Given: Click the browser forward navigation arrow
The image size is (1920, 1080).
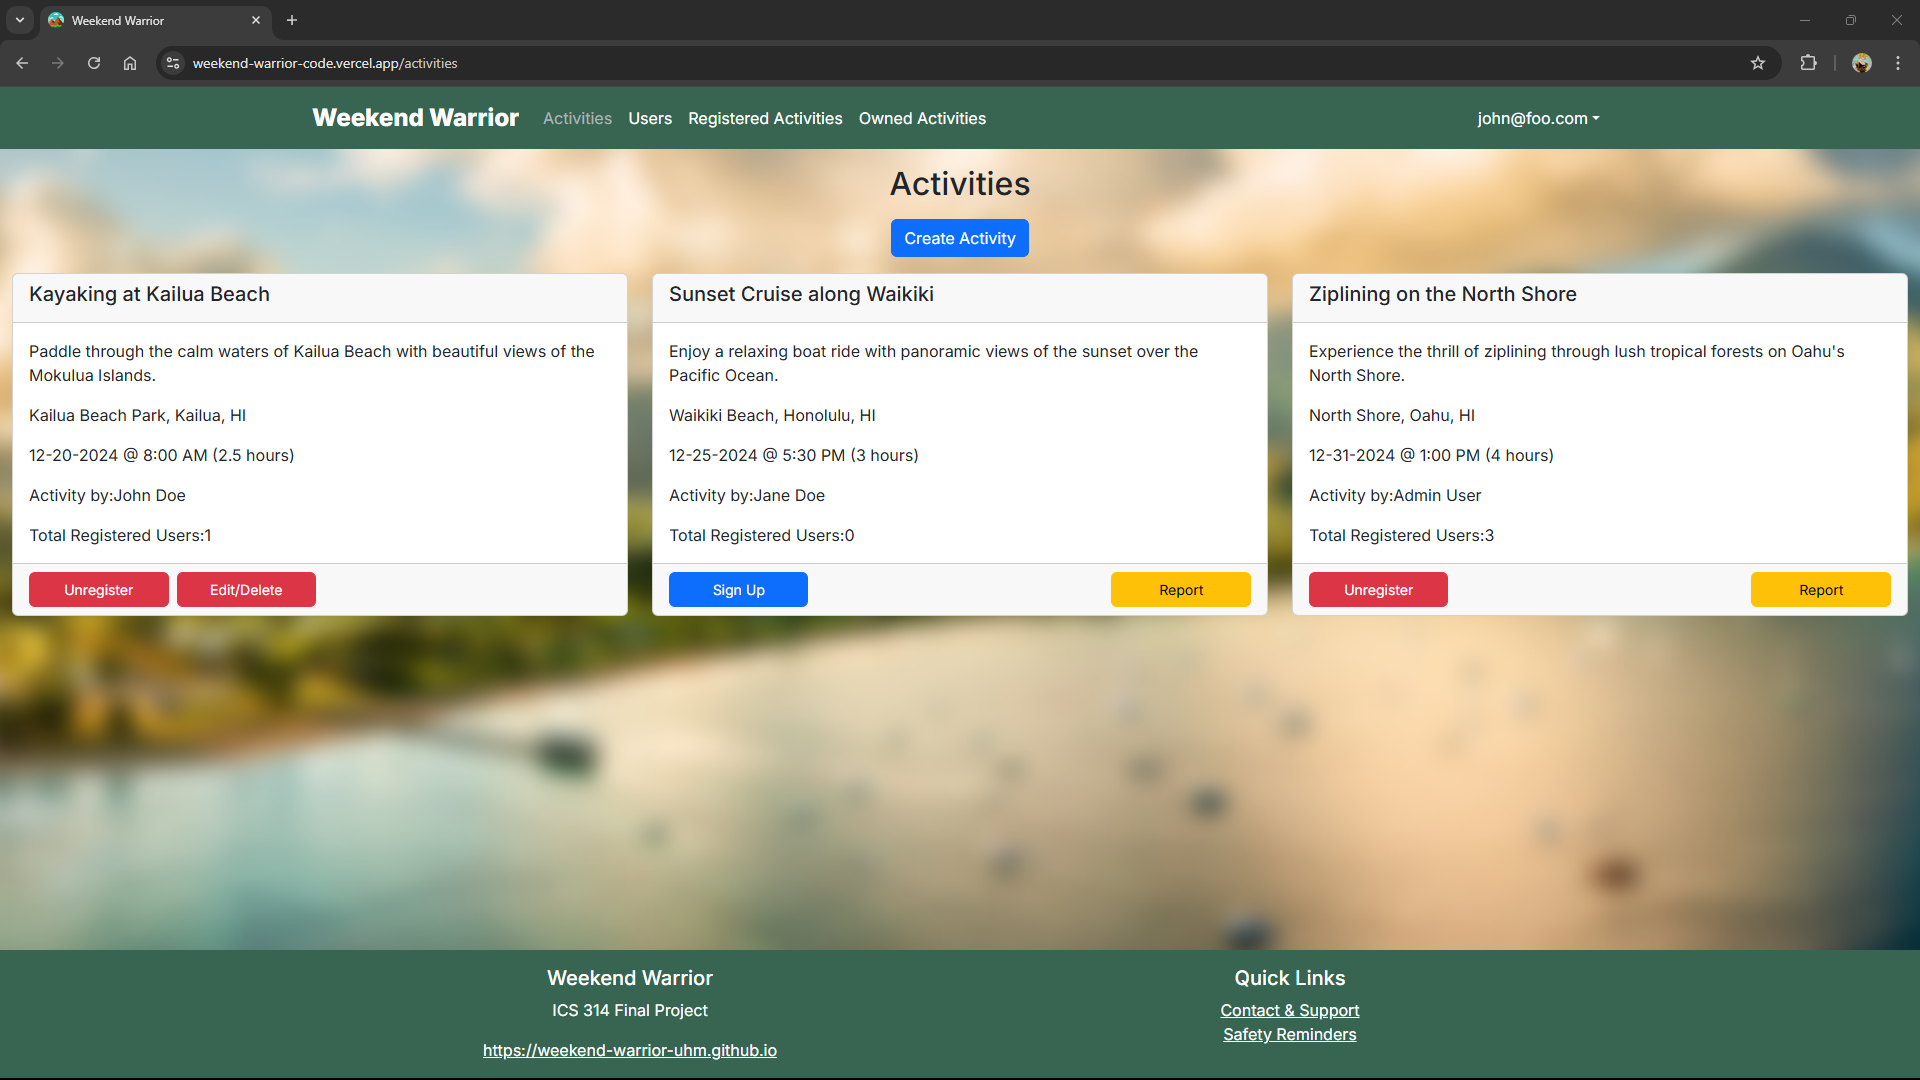Looking at the screenshot, I should tap(58, 63).
